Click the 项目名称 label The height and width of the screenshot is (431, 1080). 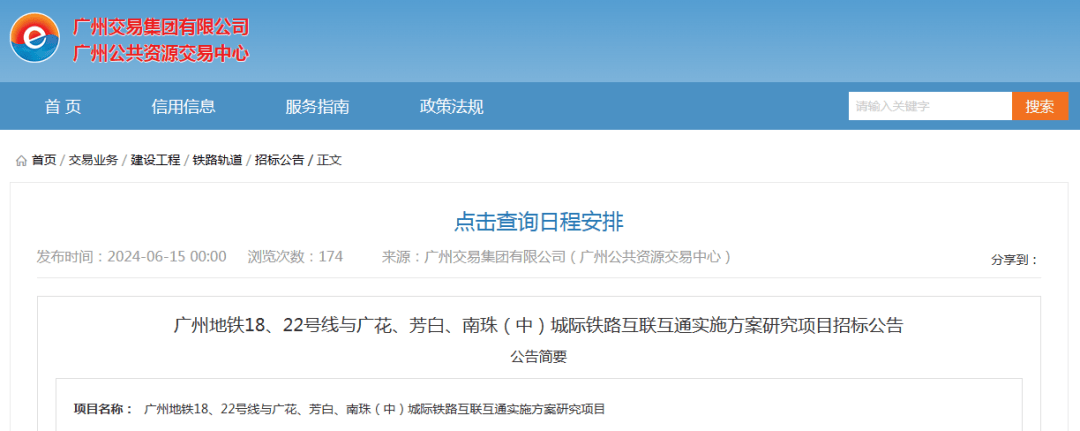104,409
